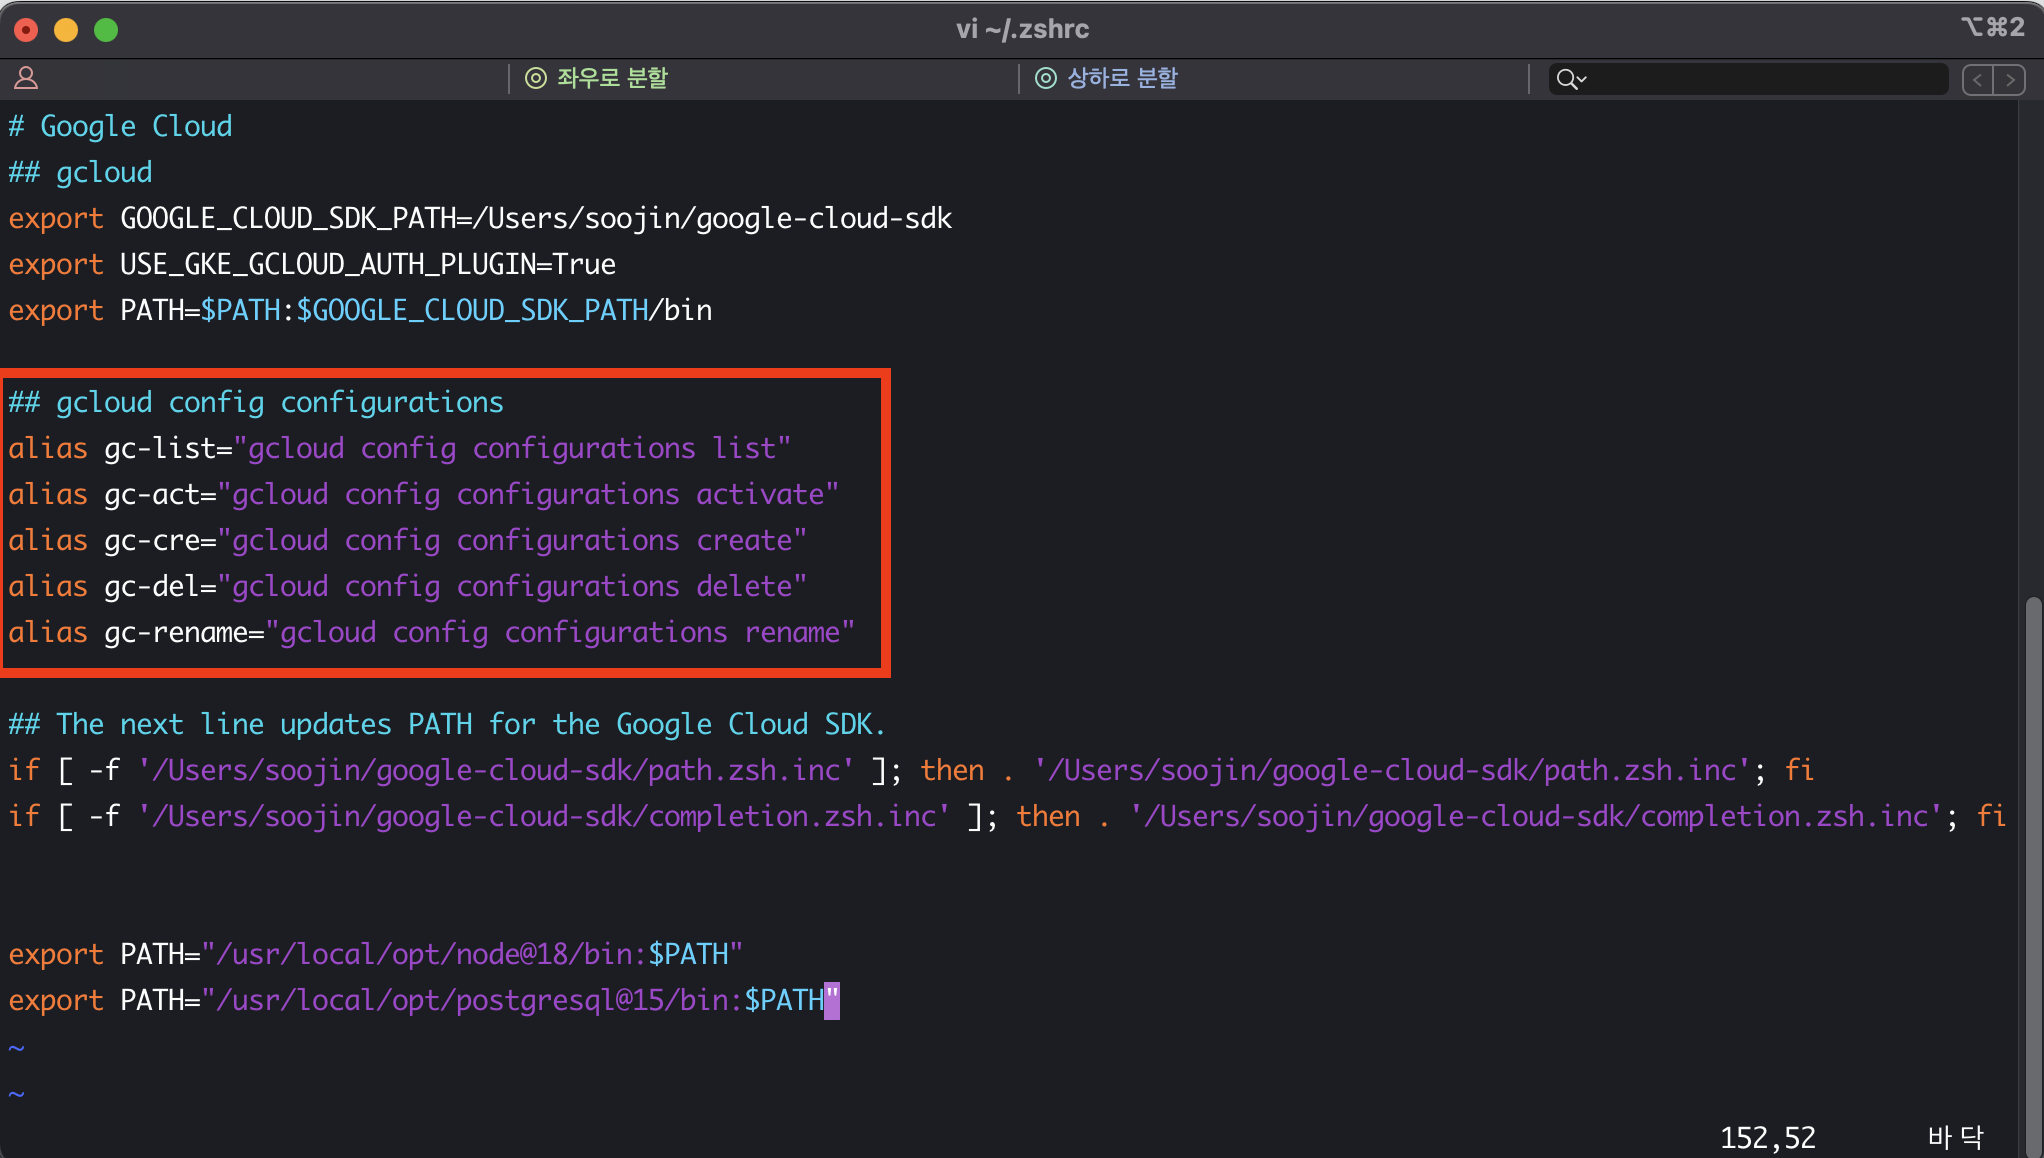Open the search magnifier options dropdown
This screenshot has height=1158, width=2044.
click(1571, 79)
